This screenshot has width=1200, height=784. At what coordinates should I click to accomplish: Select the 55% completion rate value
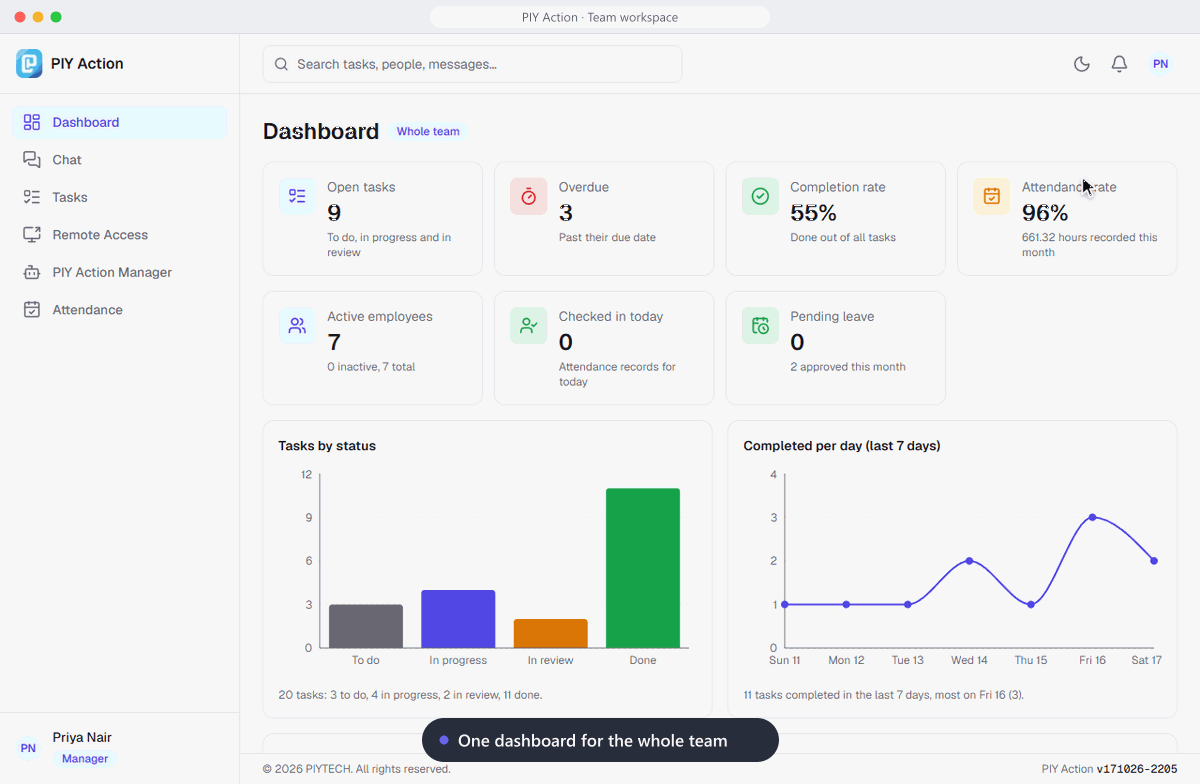pos(813,213)
